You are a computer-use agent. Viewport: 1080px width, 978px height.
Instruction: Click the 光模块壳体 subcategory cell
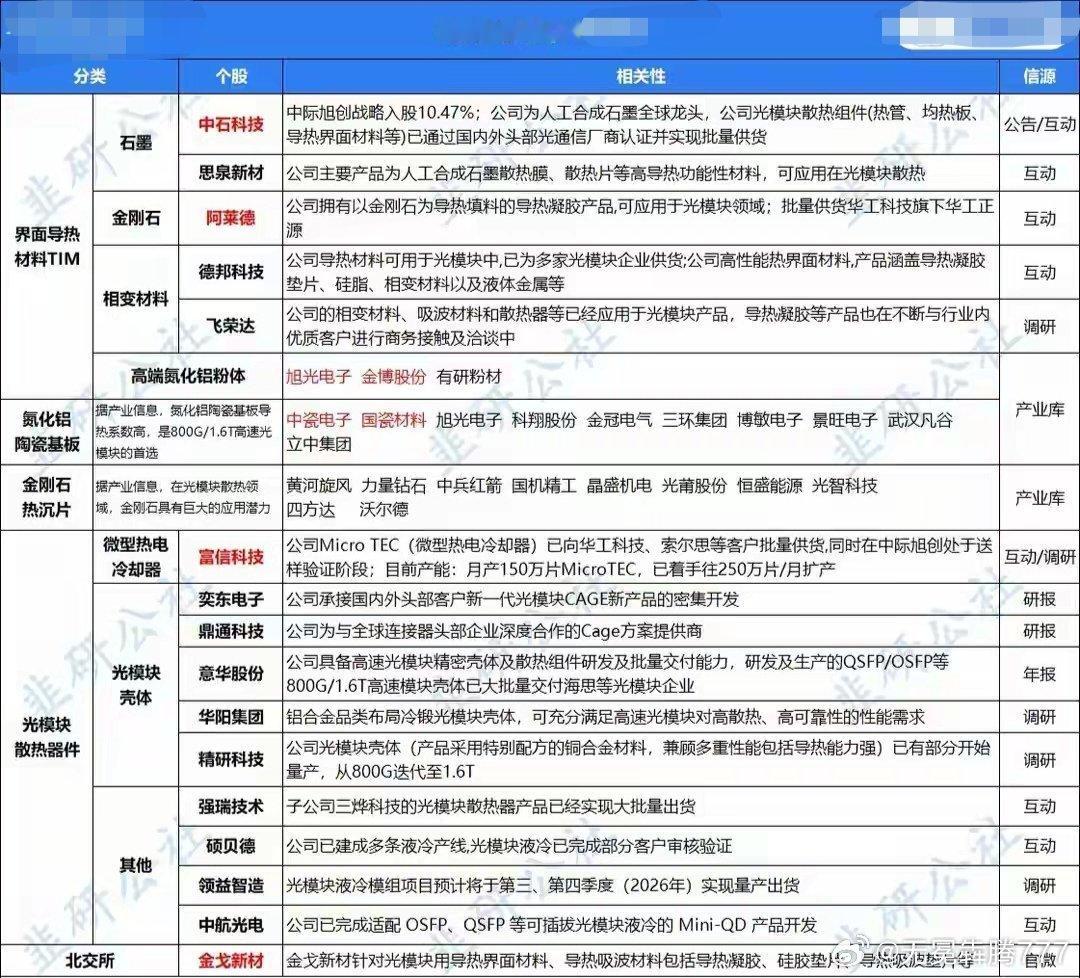pos(136,685)
